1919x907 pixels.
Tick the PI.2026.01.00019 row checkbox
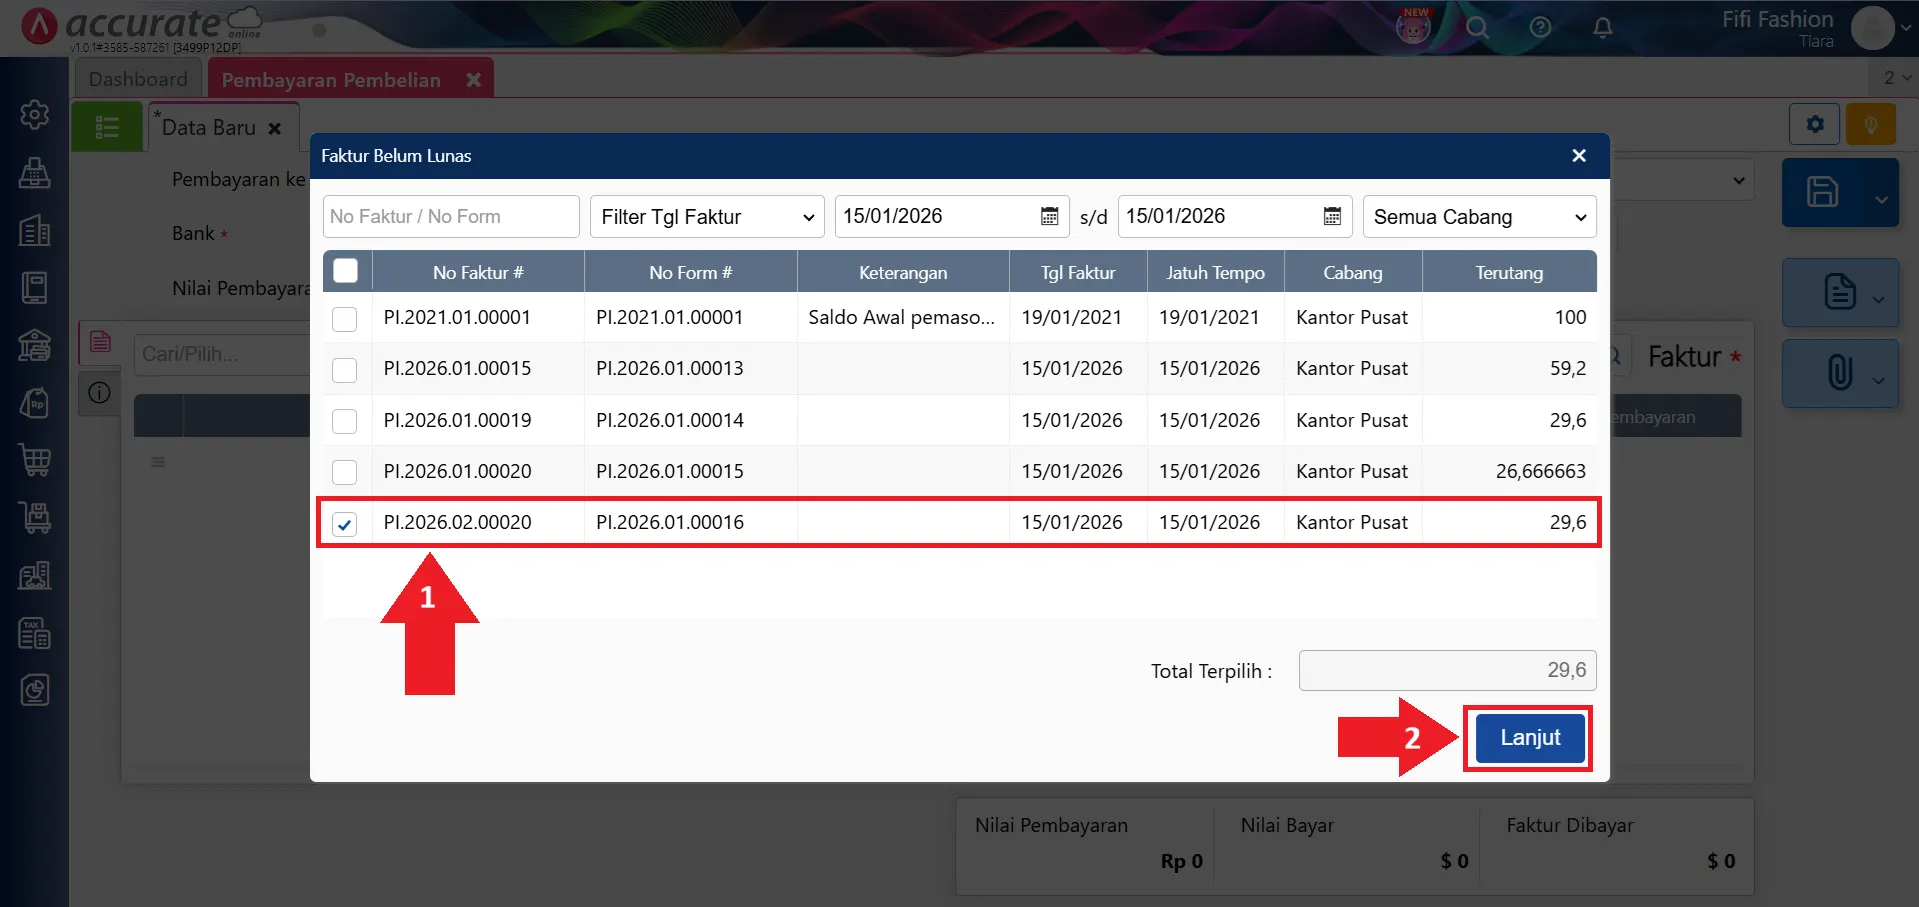pos(344,421)
